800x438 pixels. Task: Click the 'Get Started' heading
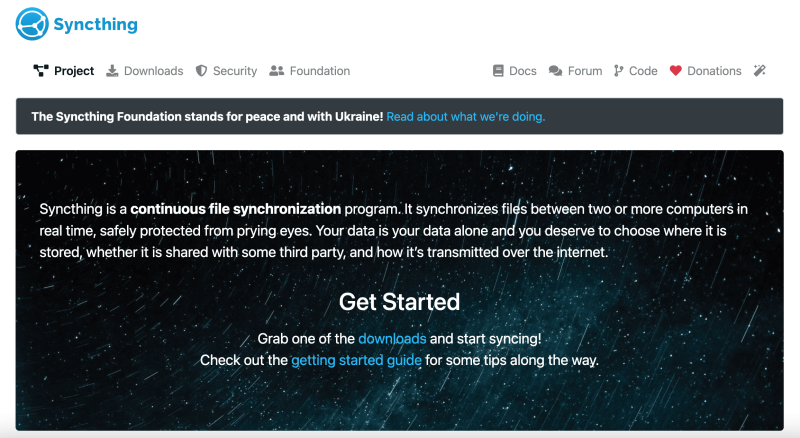click(399, 302)
